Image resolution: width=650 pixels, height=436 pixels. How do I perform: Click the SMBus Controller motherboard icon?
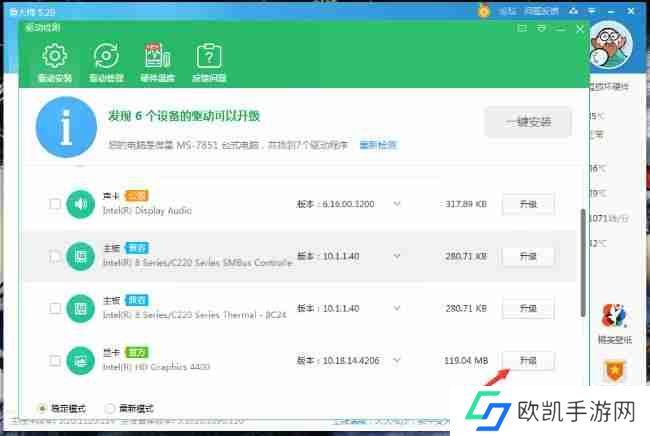pos(80,256)
